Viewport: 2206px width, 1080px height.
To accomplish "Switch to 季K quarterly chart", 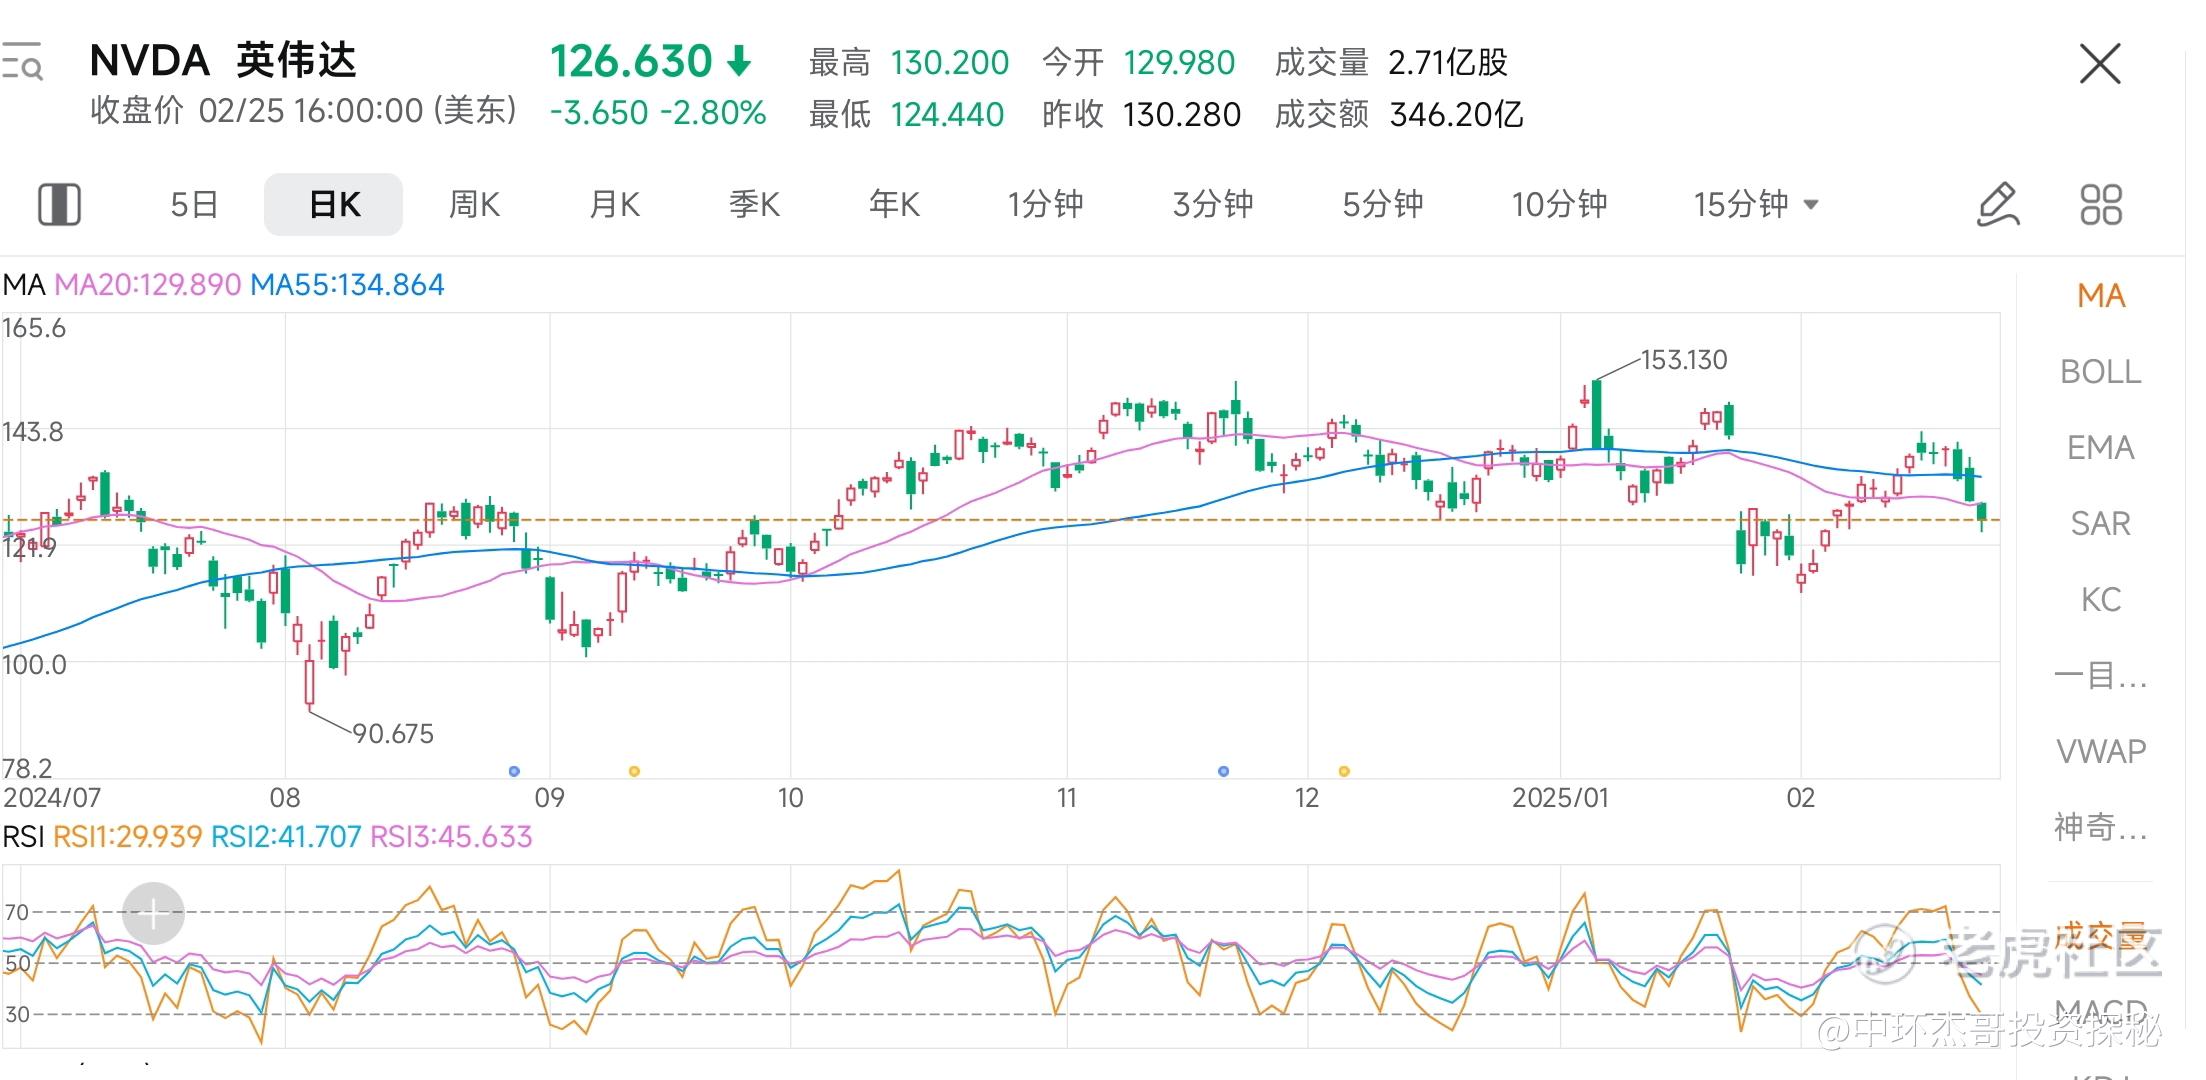I will coord(754,204).
